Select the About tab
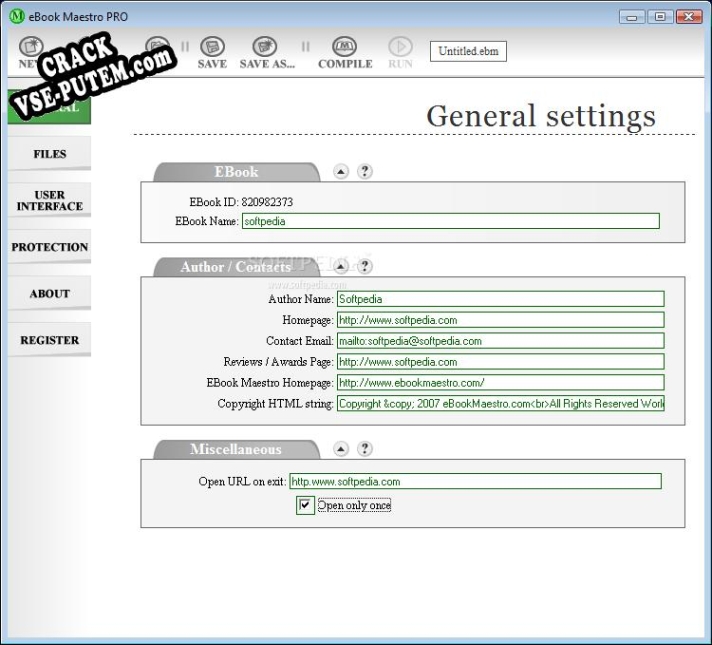This screenshot has width=712, height=645. (49, 294)
